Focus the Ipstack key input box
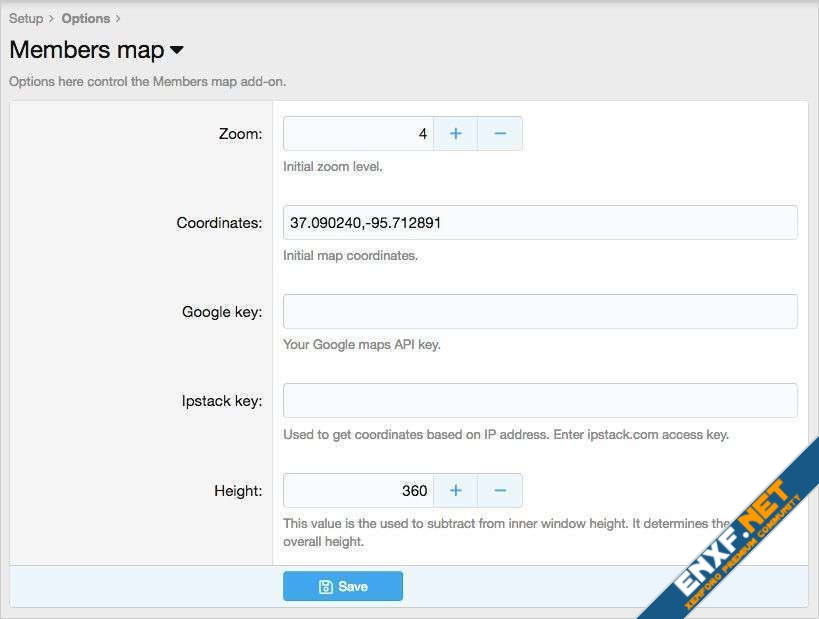This screenshot has width=819, height=619. [x=540, y=401]
